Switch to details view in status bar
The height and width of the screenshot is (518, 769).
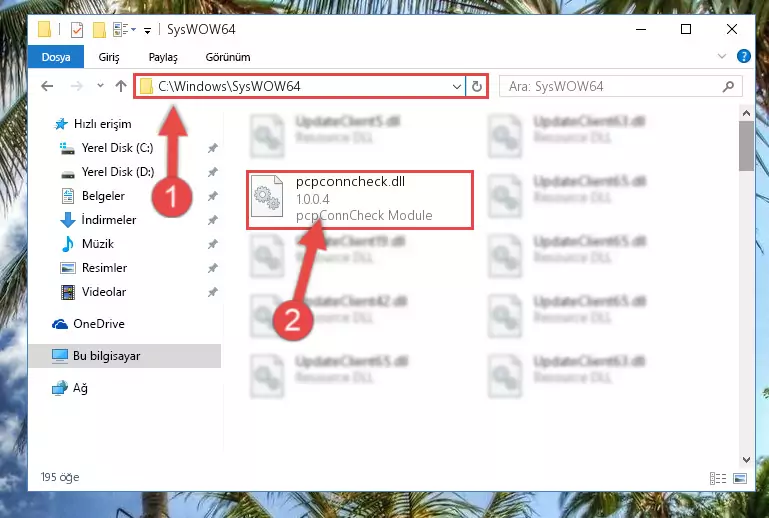pos(718,478)
